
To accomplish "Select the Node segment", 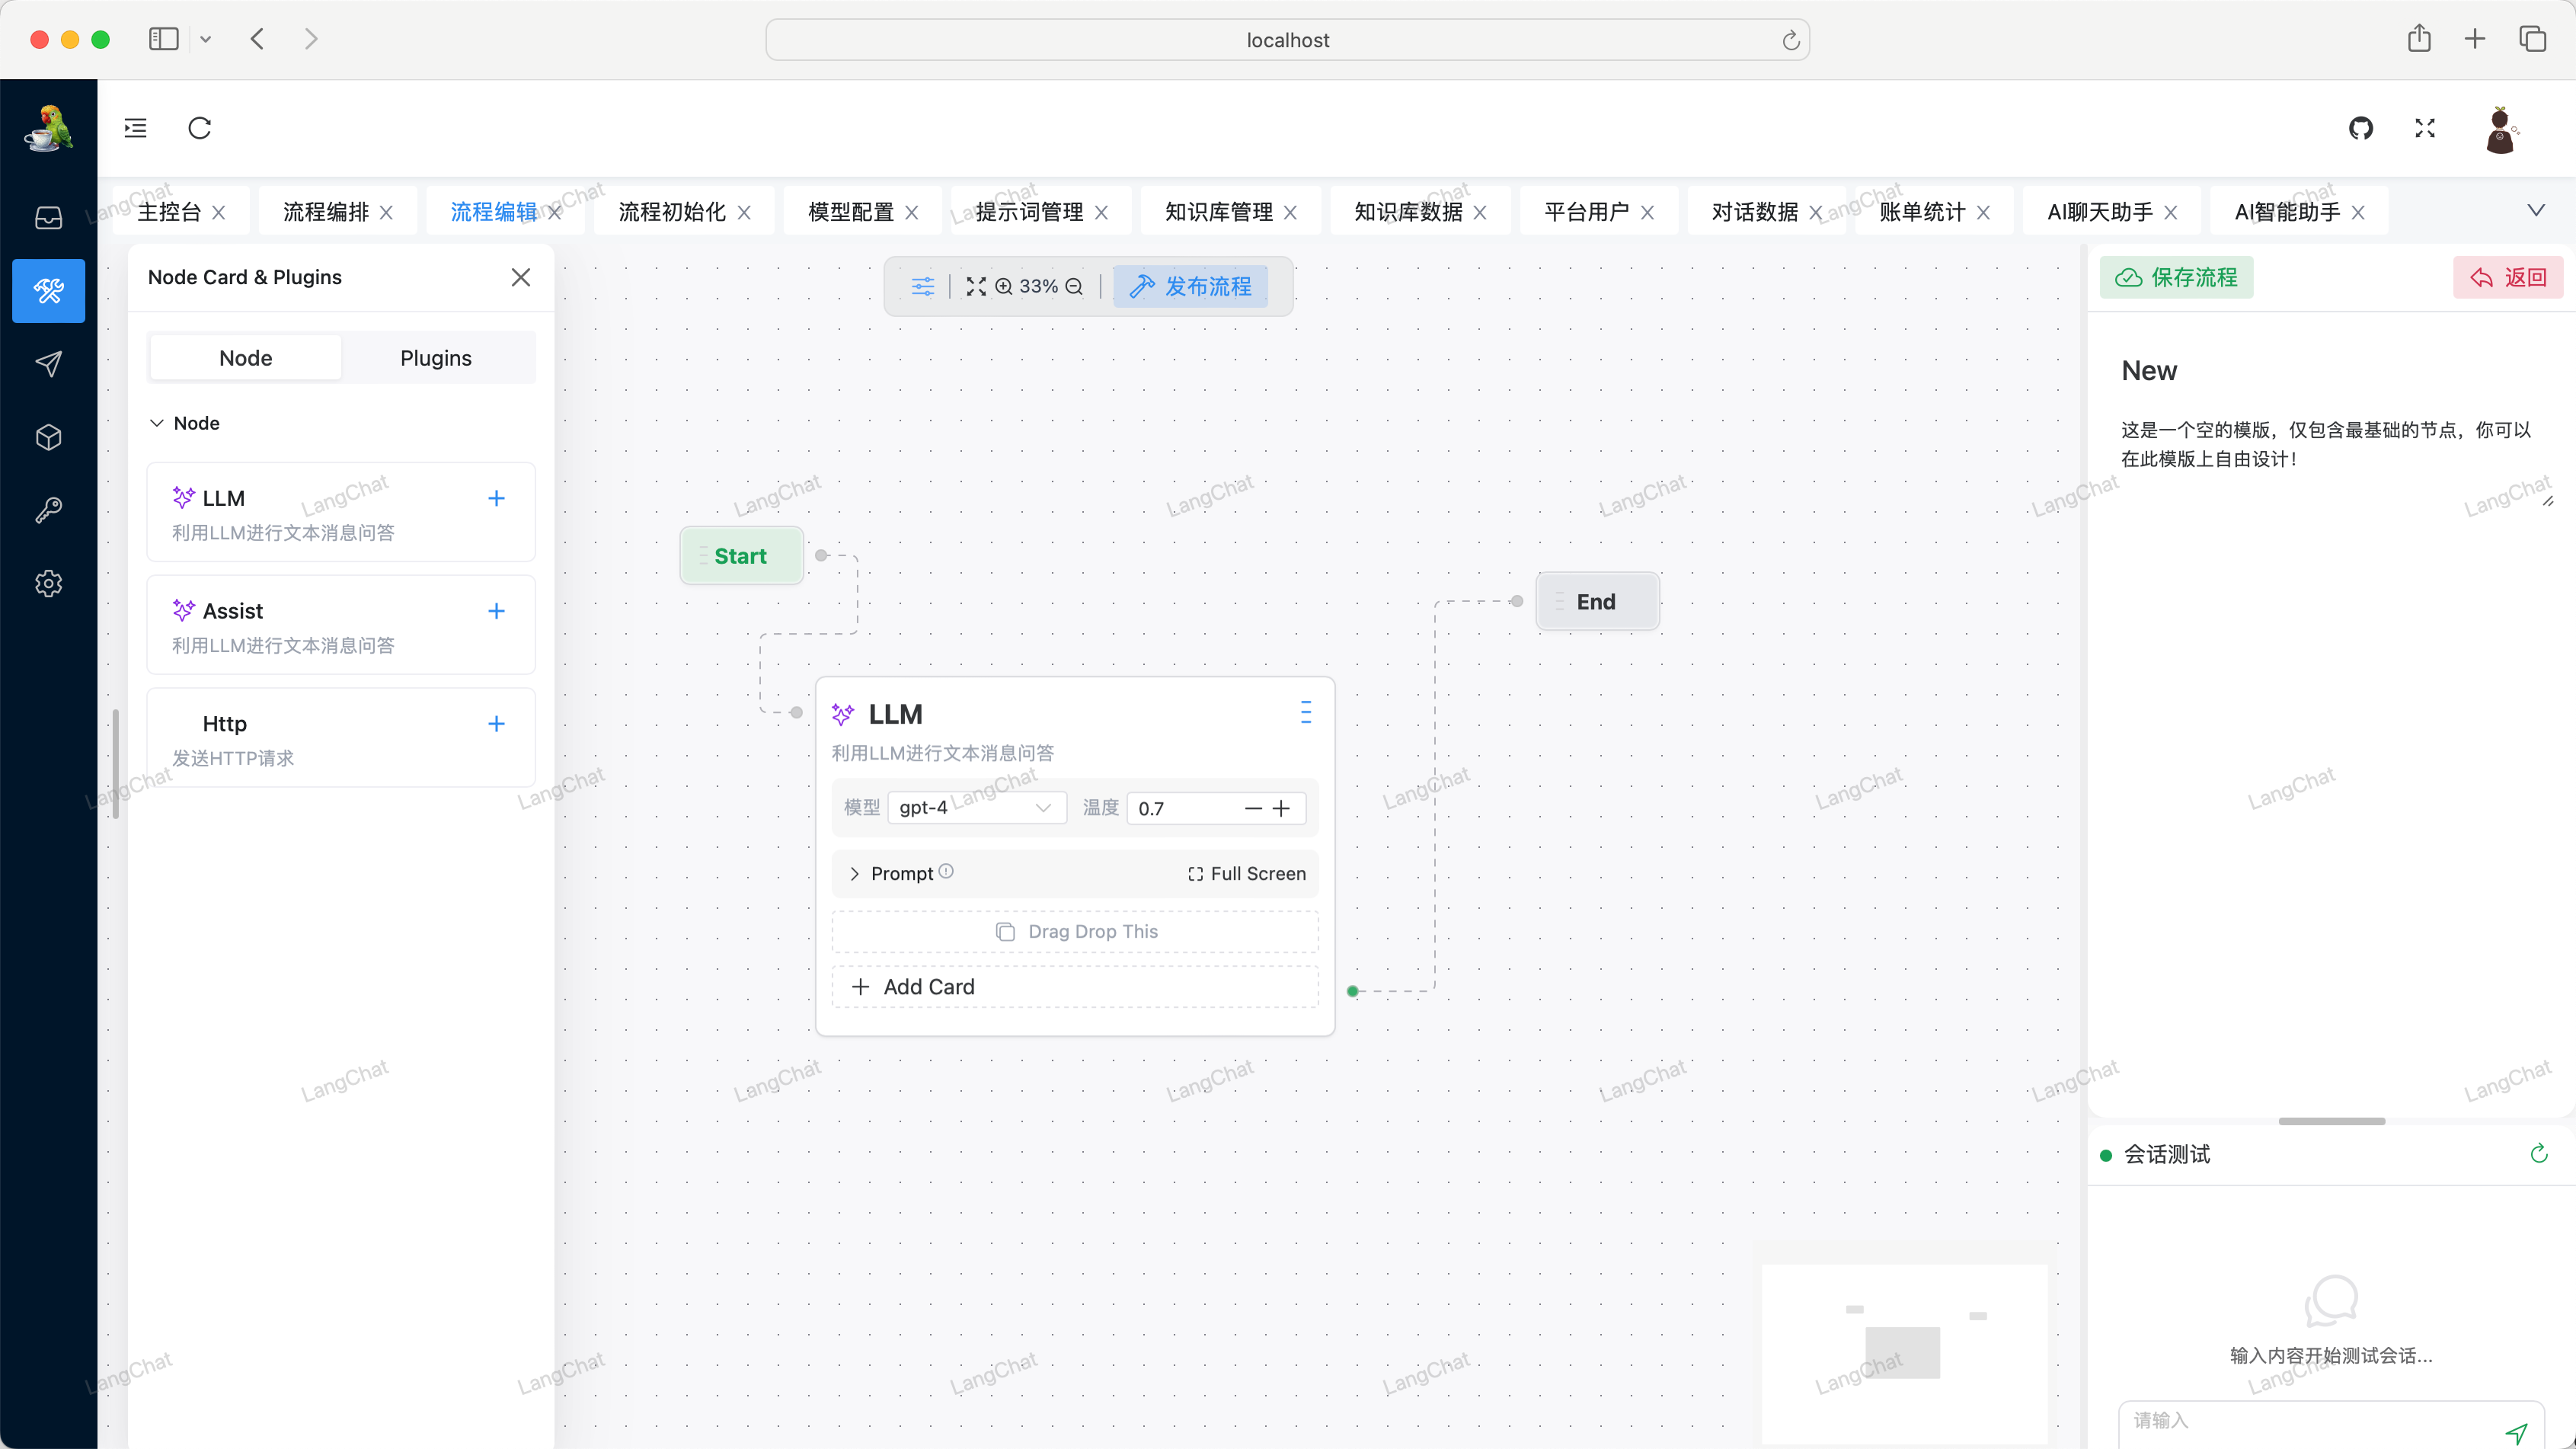I will point(246,358).
